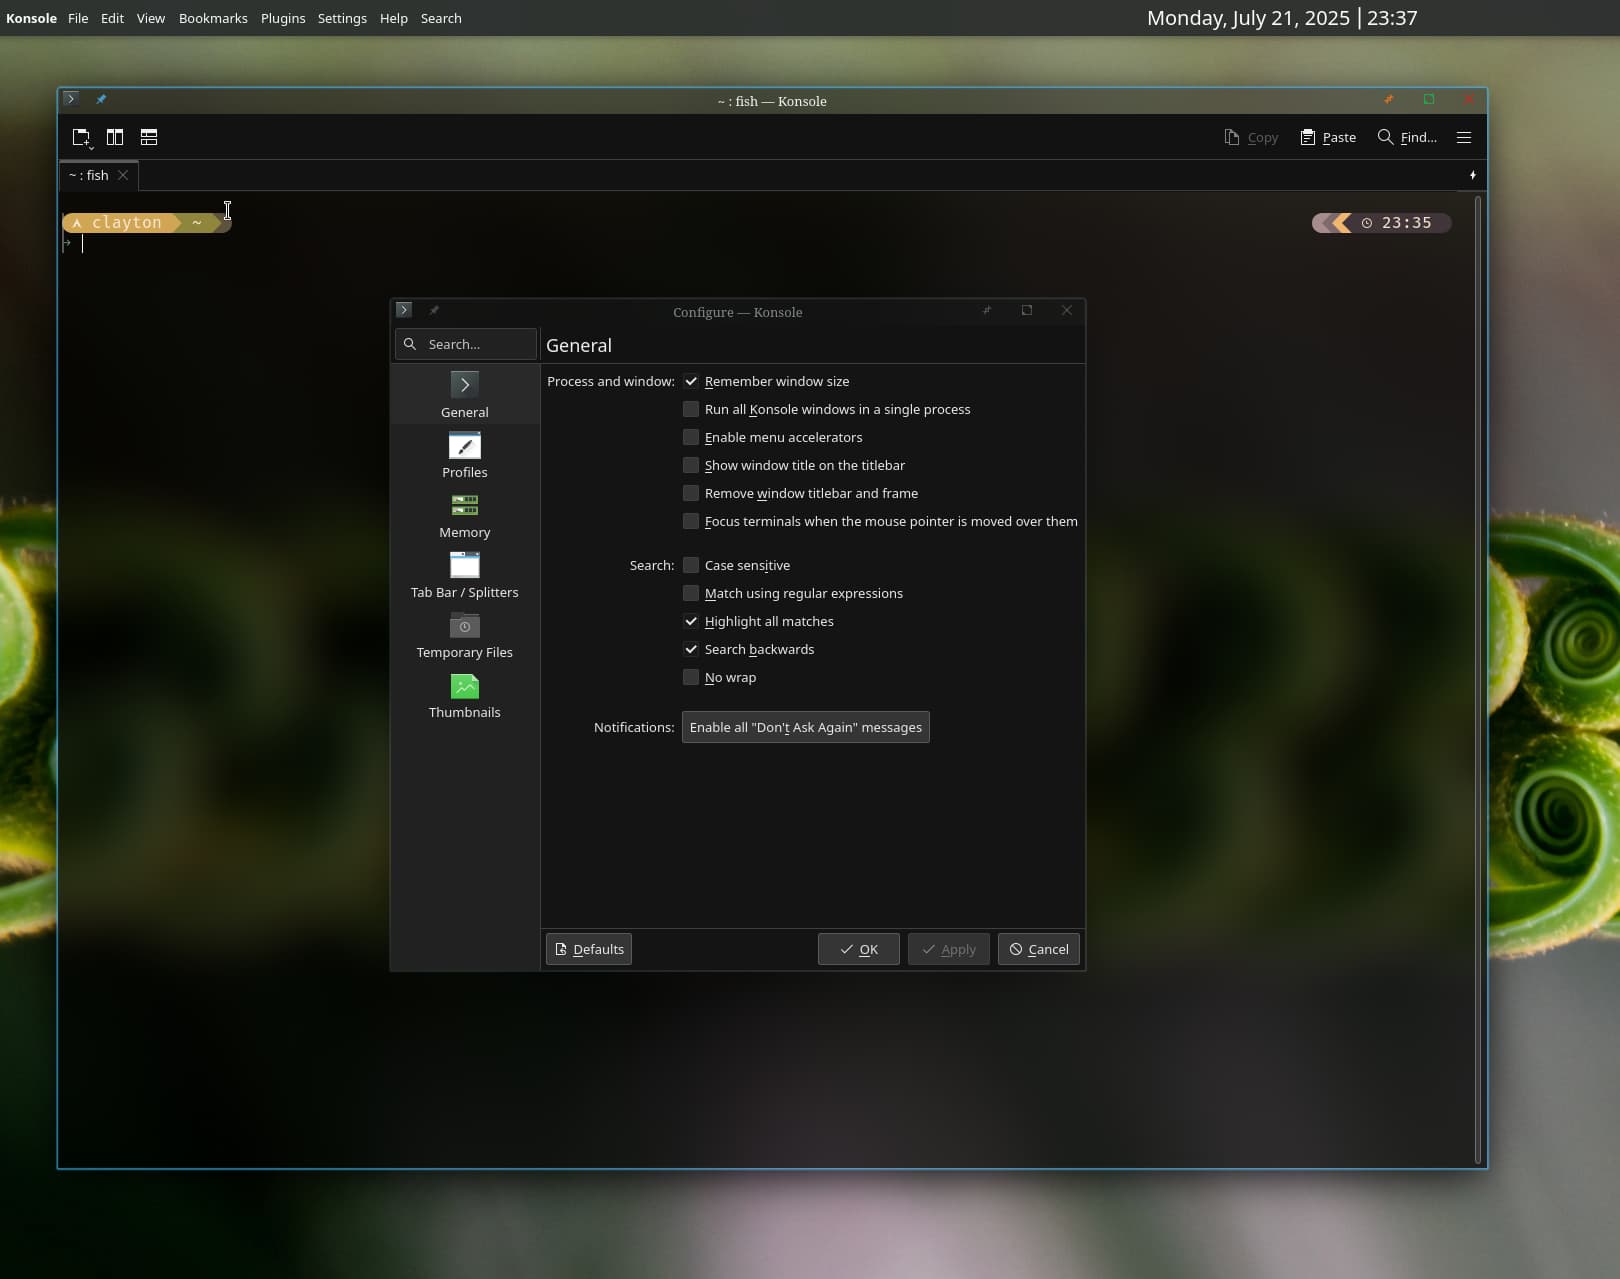Click the Split View Left/Right icon
This screenshot has width=1620, height=1279.
pos(115,138)
